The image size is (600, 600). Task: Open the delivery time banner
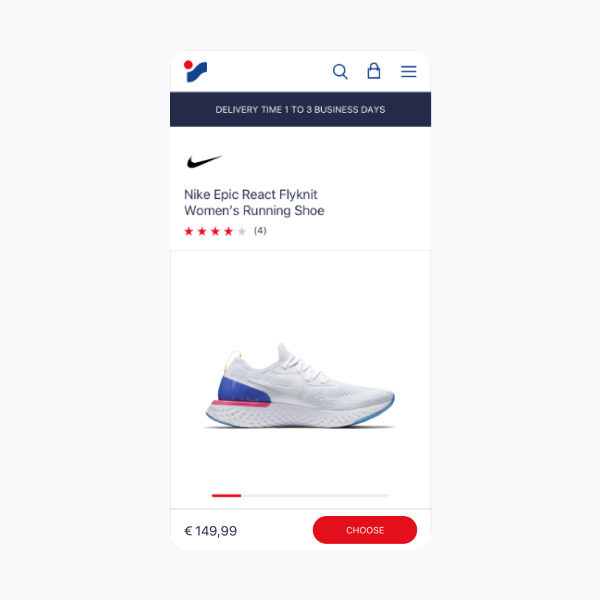coord(300,109)
